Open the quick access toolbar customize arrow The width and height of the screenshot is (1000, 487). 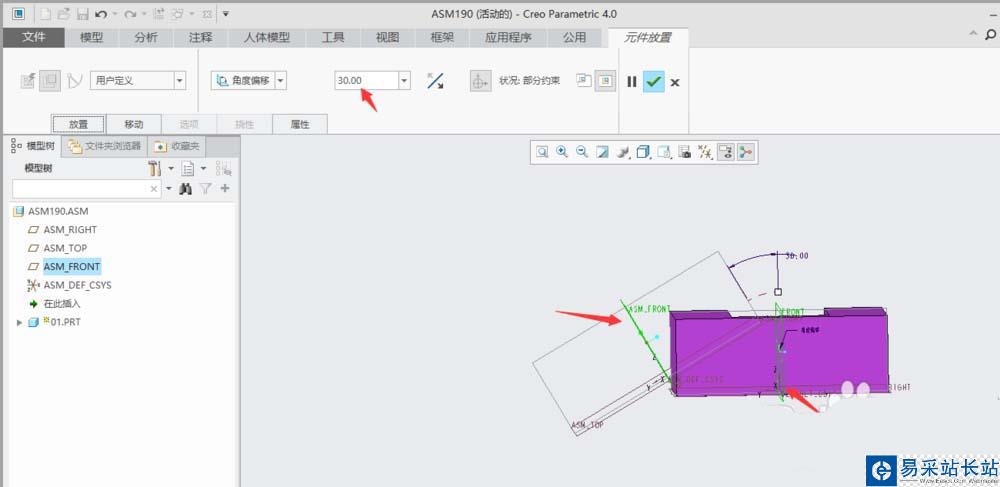[x=226, y=13]
